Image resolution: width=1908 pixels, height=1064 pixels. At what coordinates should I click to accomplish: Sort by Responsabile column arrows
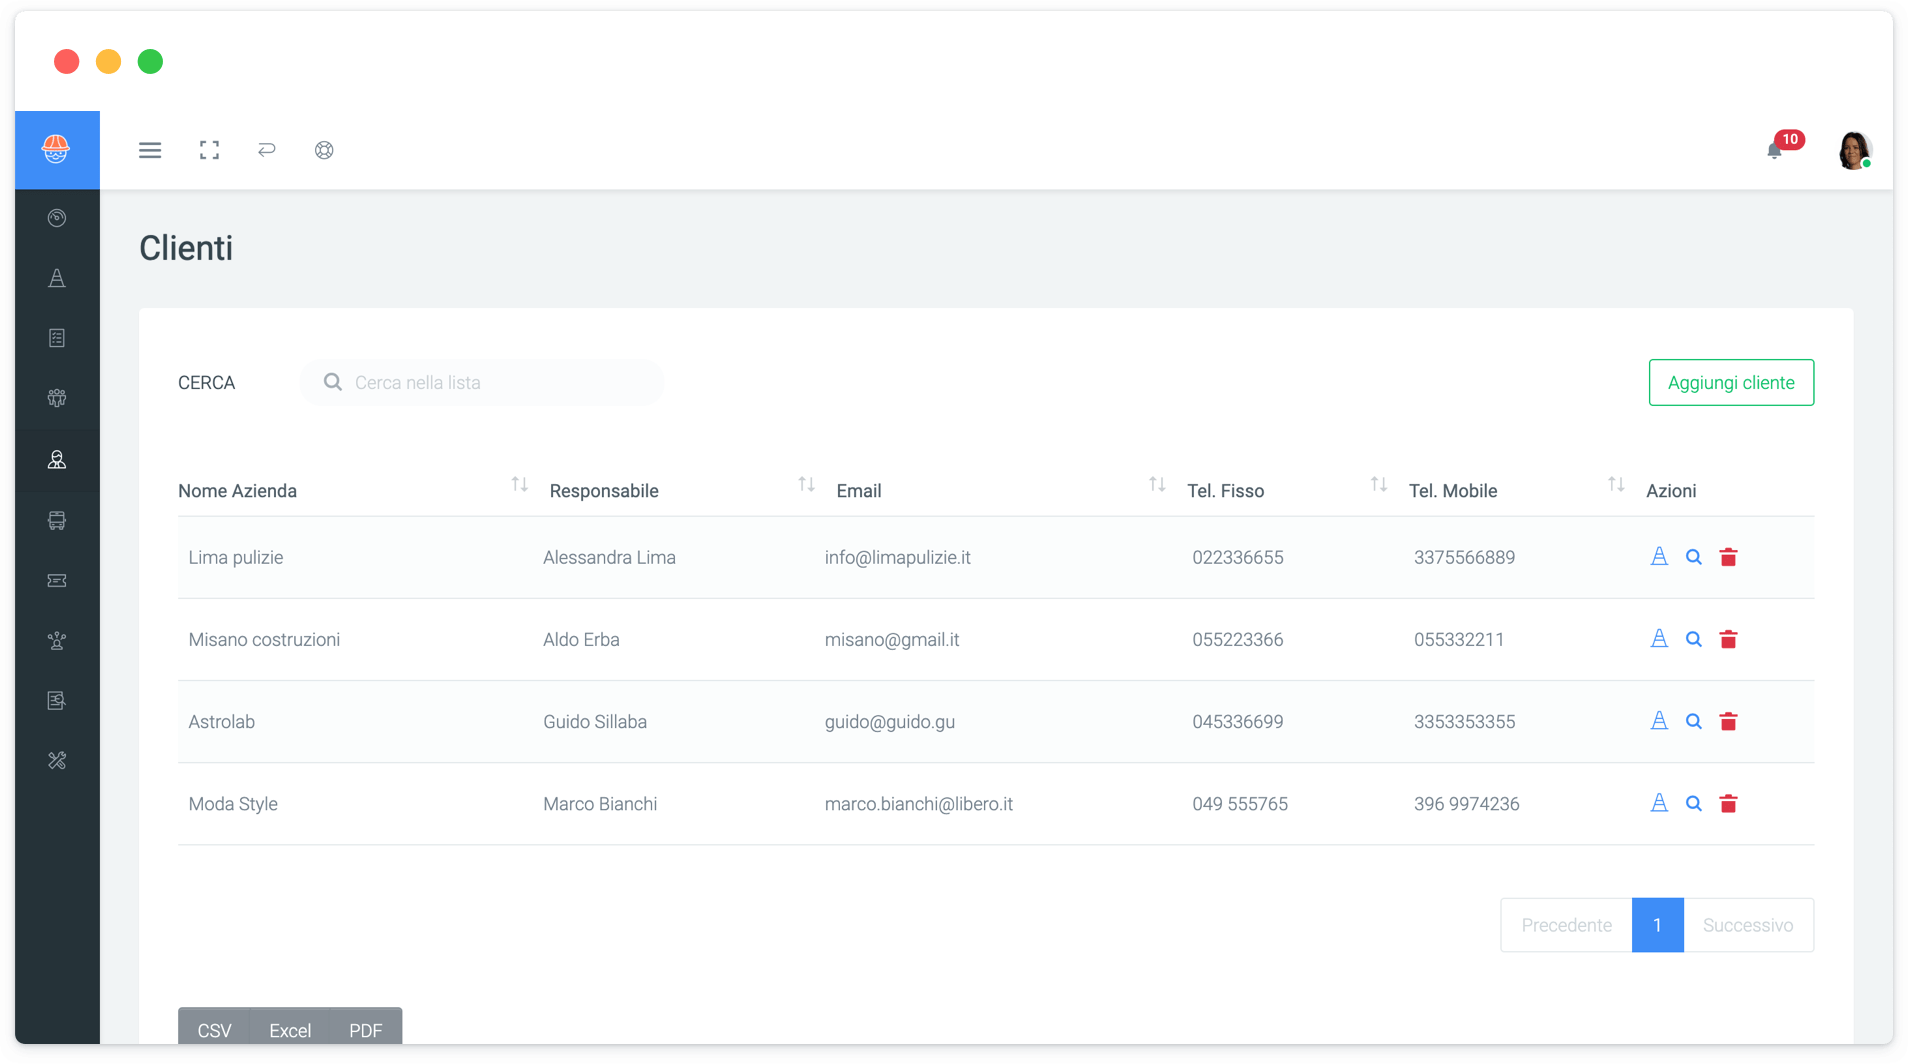click(806, 485)
